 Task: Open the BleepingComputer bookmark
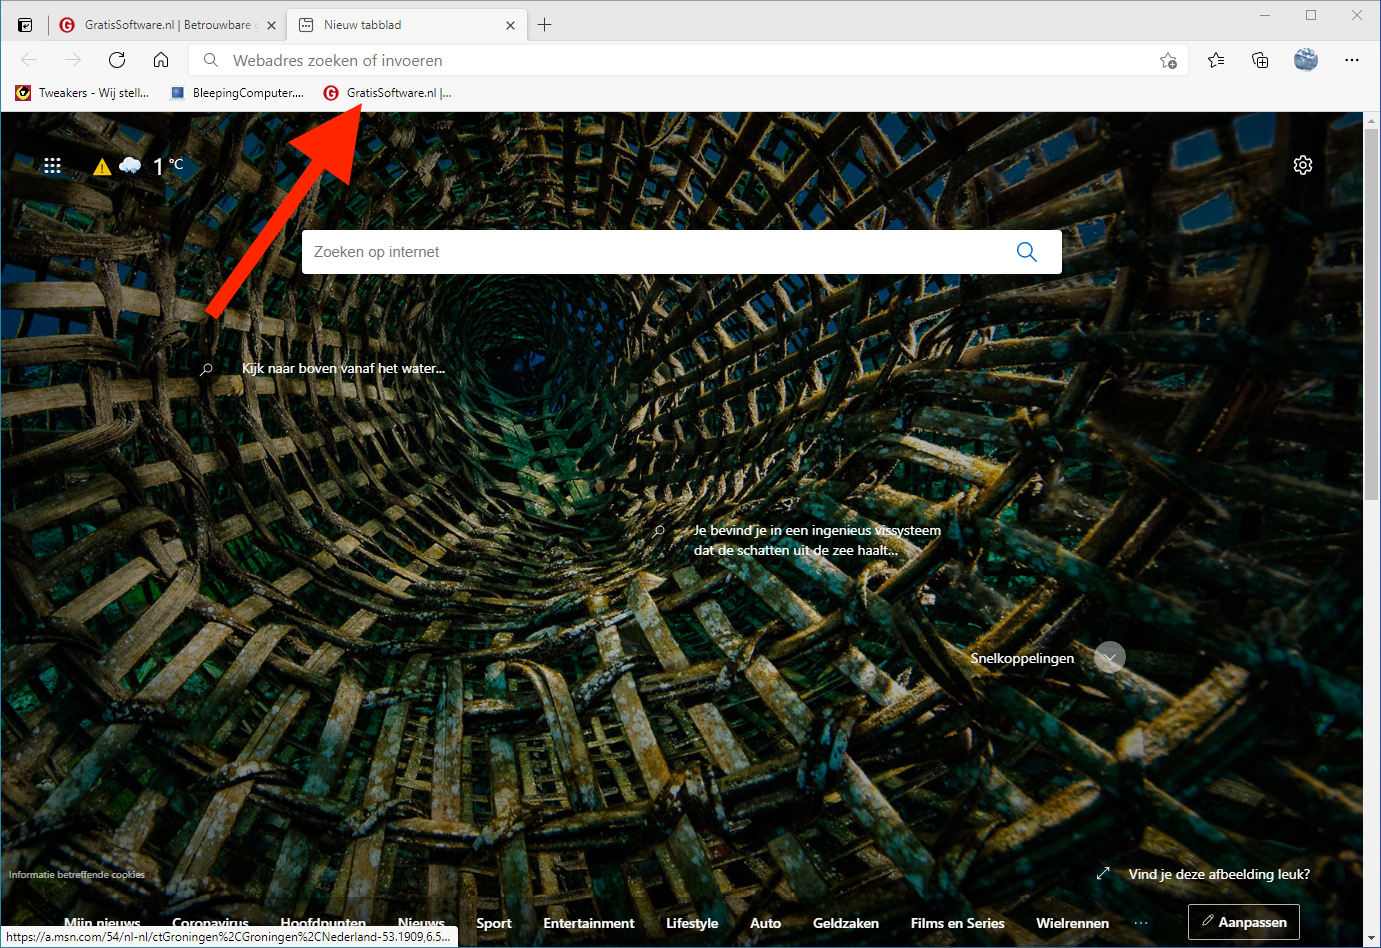click(238, 93)
